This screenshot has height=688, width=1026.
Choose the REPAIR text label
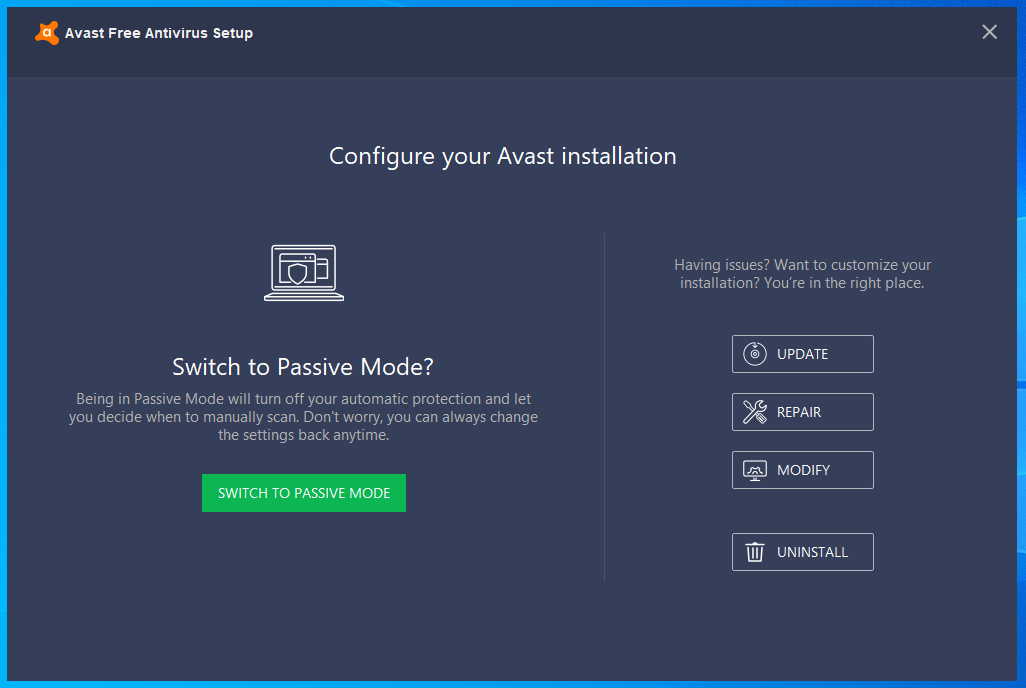coord(799,412)
